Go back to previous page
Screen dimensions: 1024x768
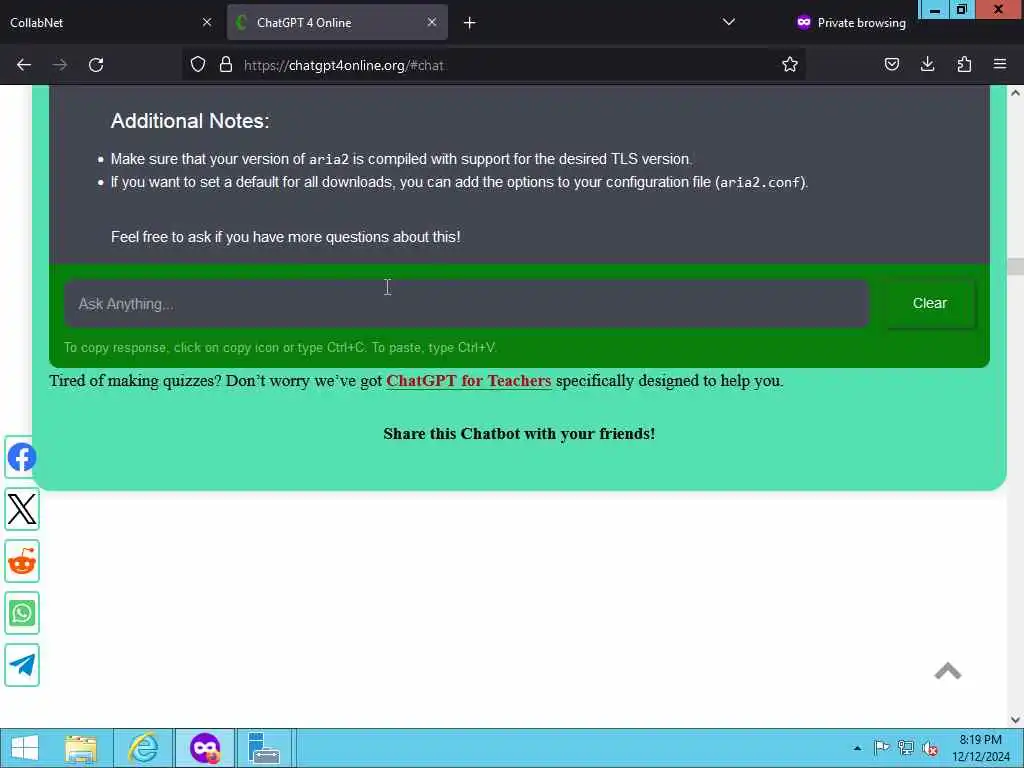tap(24, 65)
